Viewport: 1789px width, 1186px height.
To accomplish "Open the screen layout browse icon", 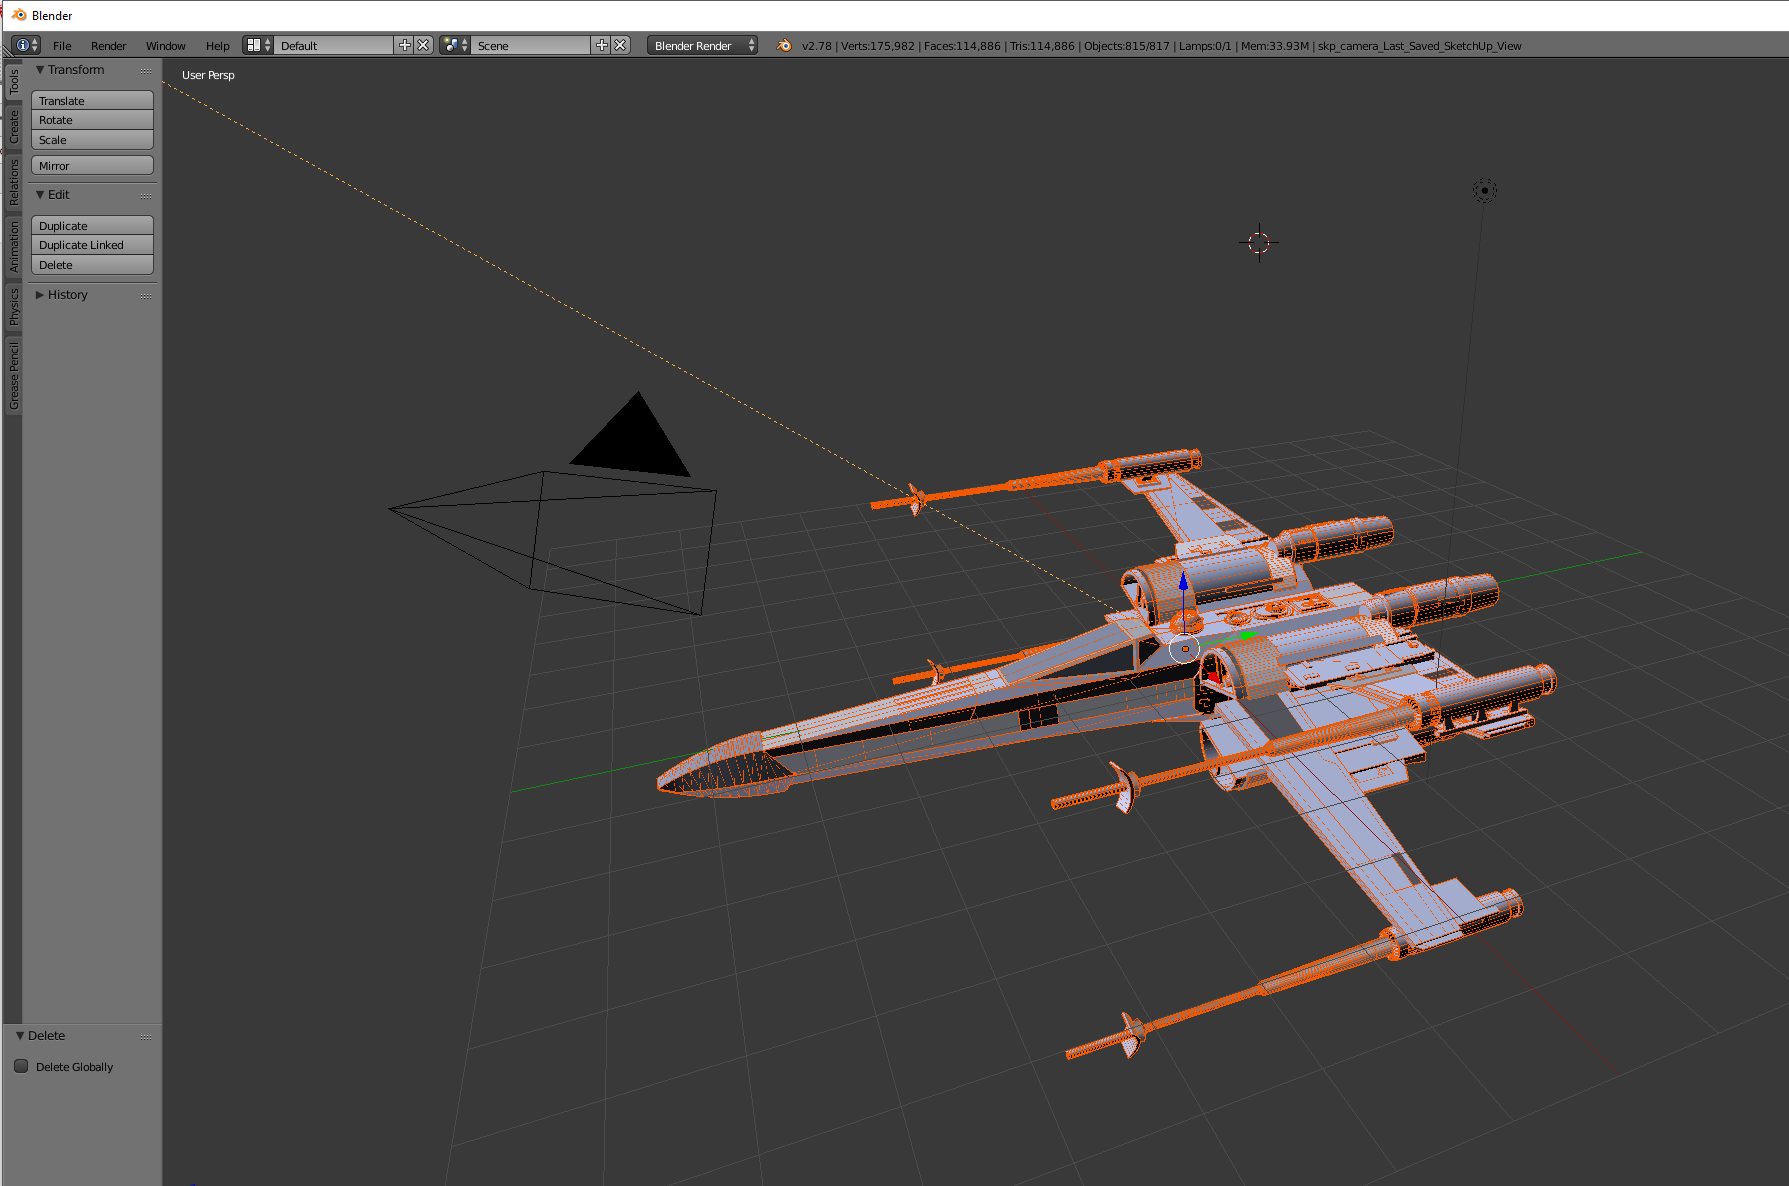I will click(259, 45).
